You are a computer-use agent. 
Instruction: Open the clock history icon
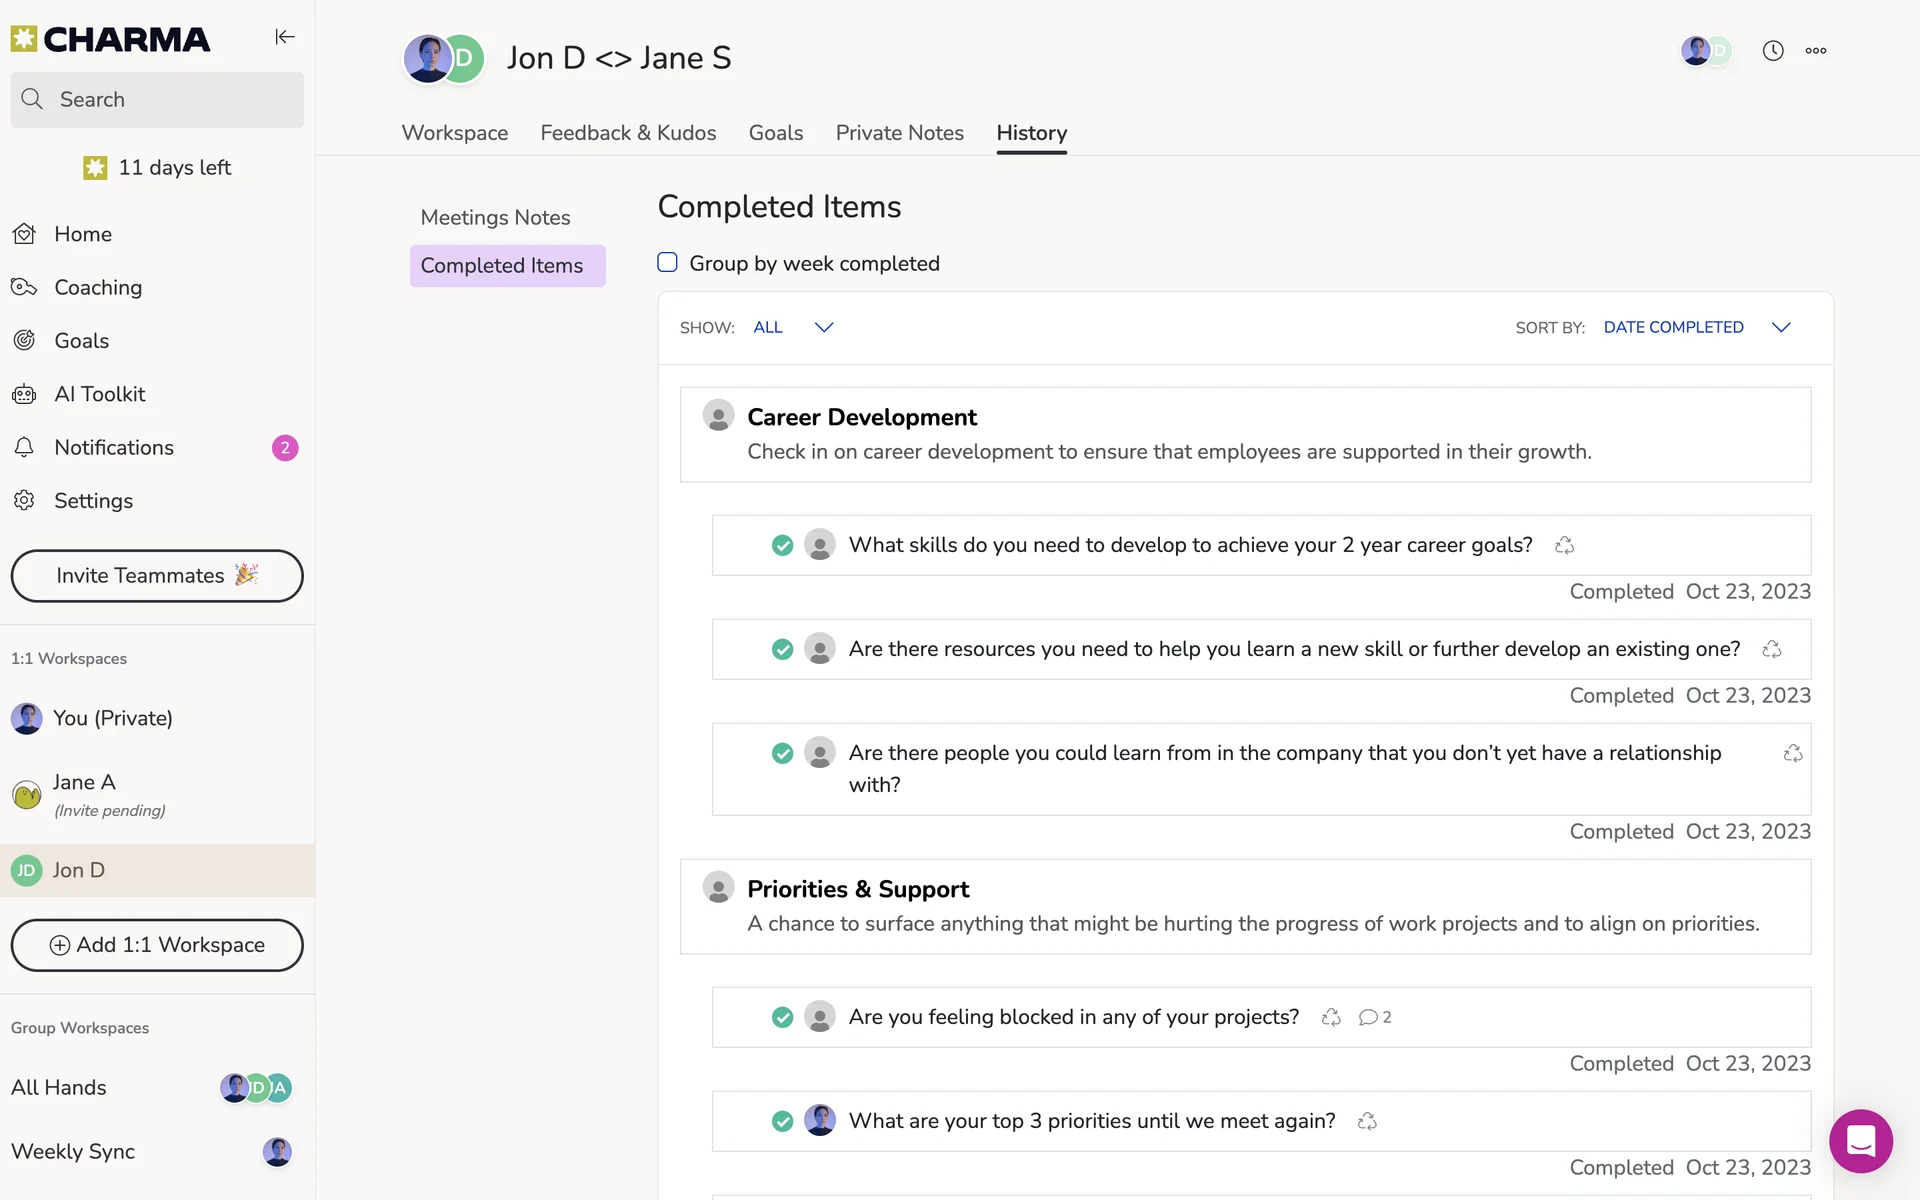pyautogui.click(x=1772, y=51)
